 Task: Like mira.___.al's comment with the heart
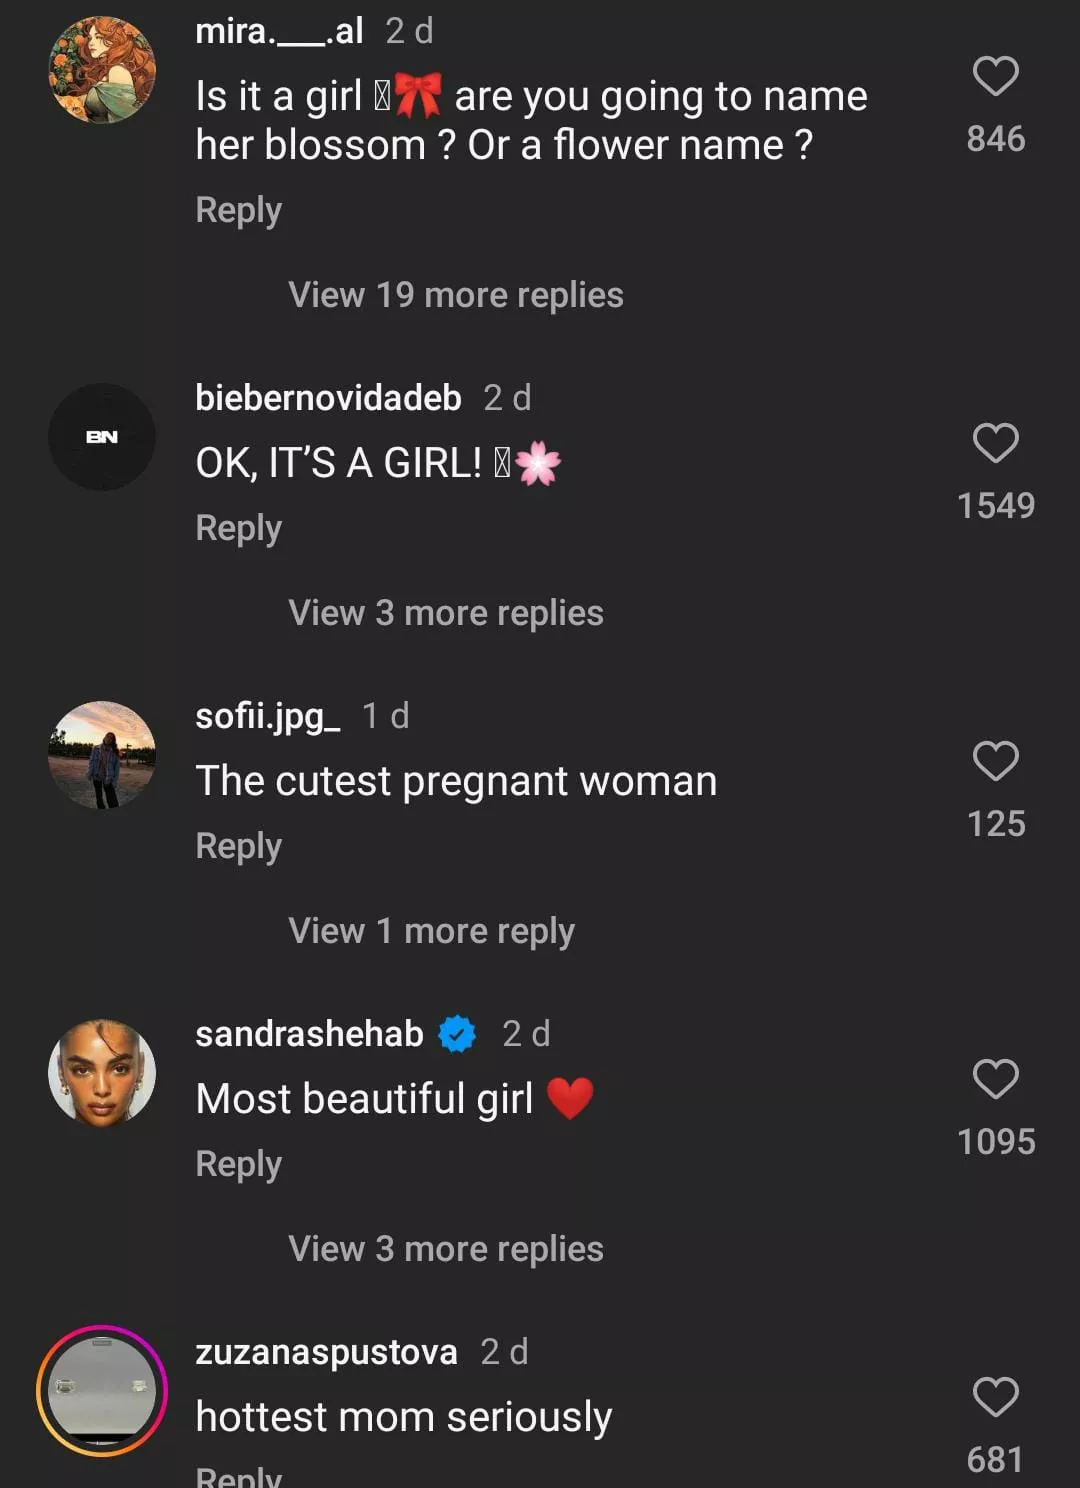click(x=995, y=77)
